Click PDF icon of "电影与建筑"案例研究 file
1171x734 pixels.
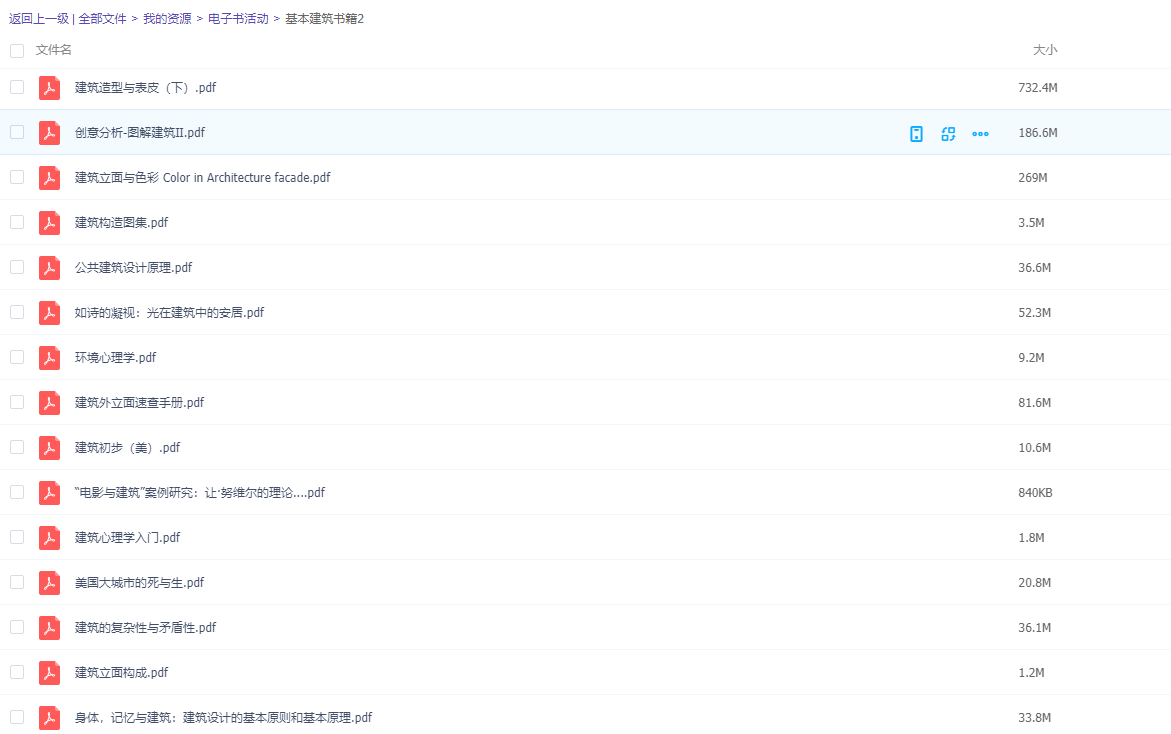pyautogui.click(x=49, y=493)
